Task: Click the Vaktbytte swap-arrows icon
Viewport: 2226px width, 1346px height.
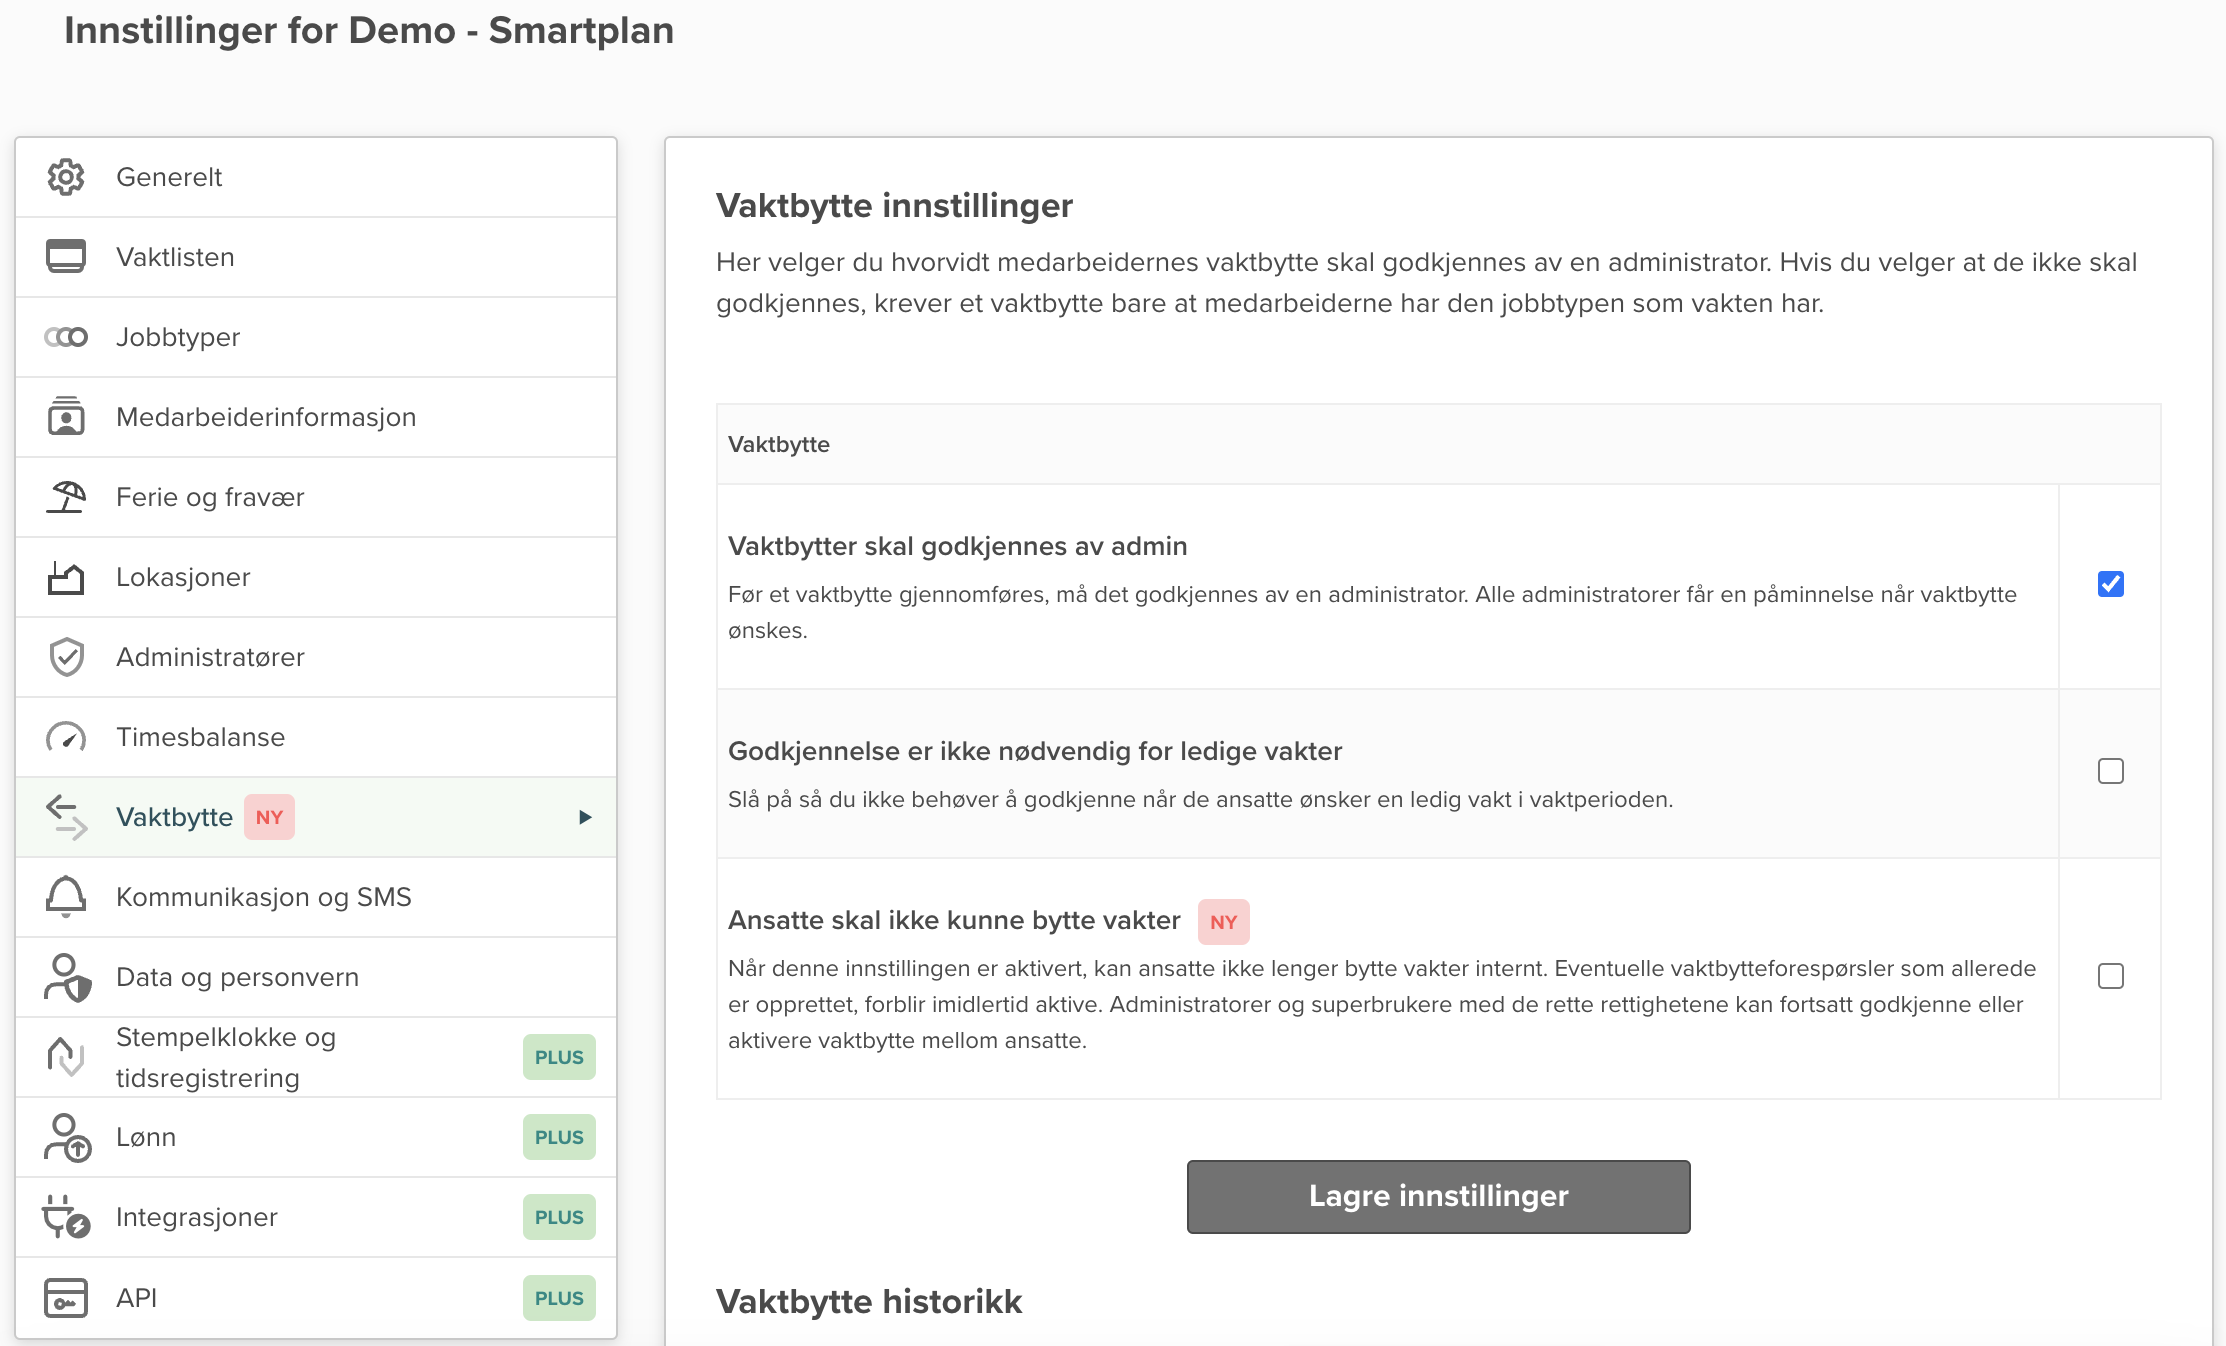Action: pos(66,817)
